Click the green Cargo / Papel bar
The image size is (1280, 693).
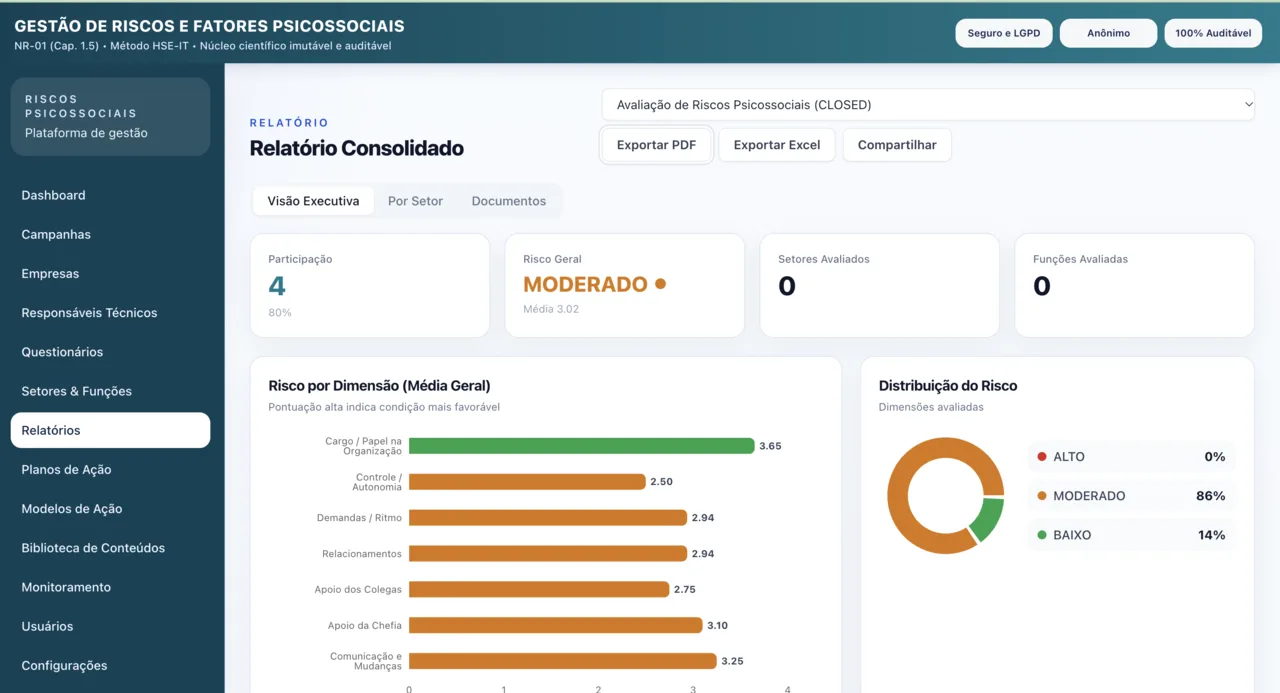click(581, 446)
